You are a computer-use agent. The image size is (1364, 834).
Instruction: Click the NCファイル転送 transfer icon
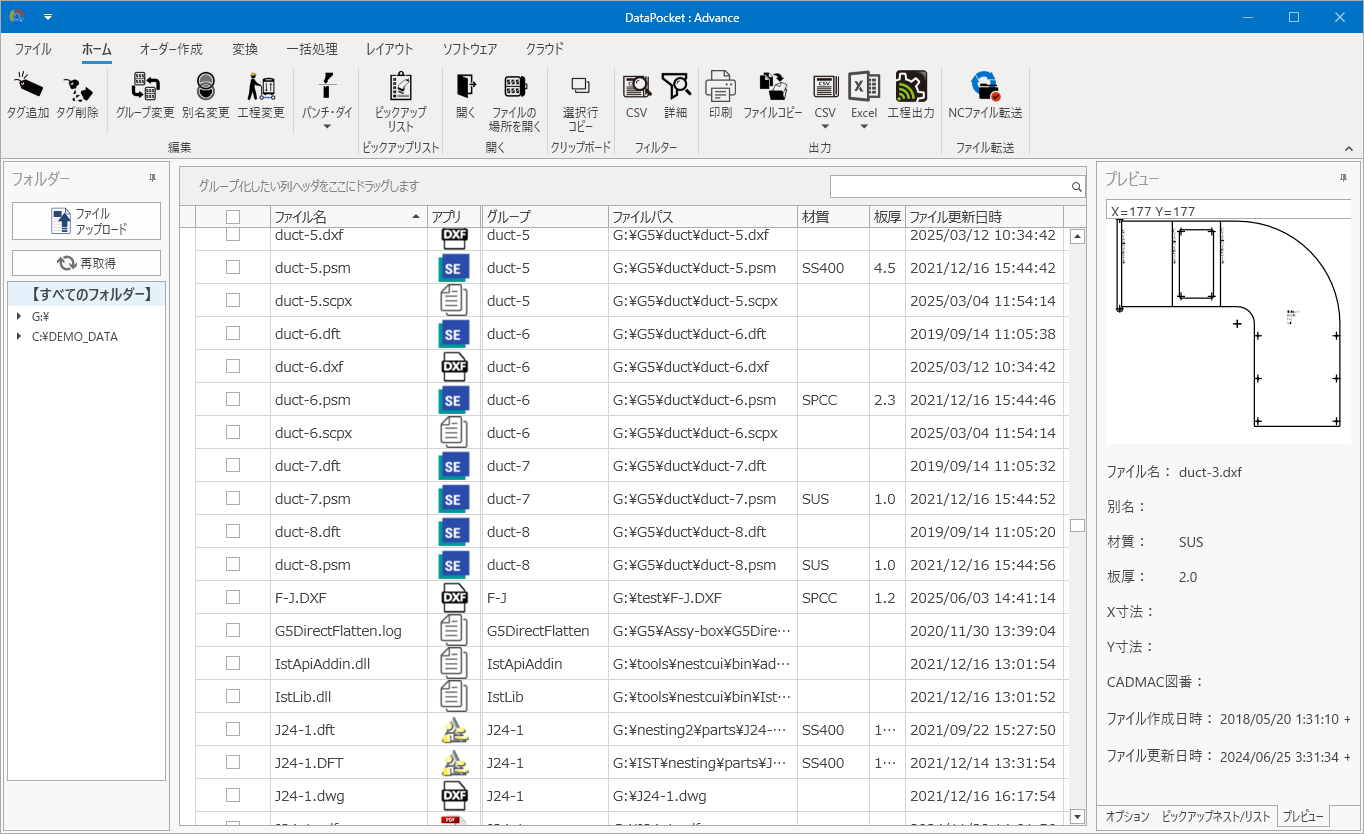click(x=985, y=87)
